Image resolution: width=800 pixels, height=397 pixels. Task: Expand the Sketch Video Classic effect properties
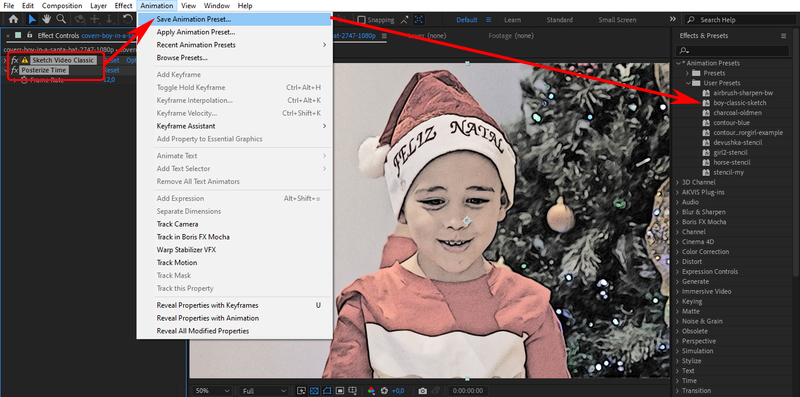[5, 60]
